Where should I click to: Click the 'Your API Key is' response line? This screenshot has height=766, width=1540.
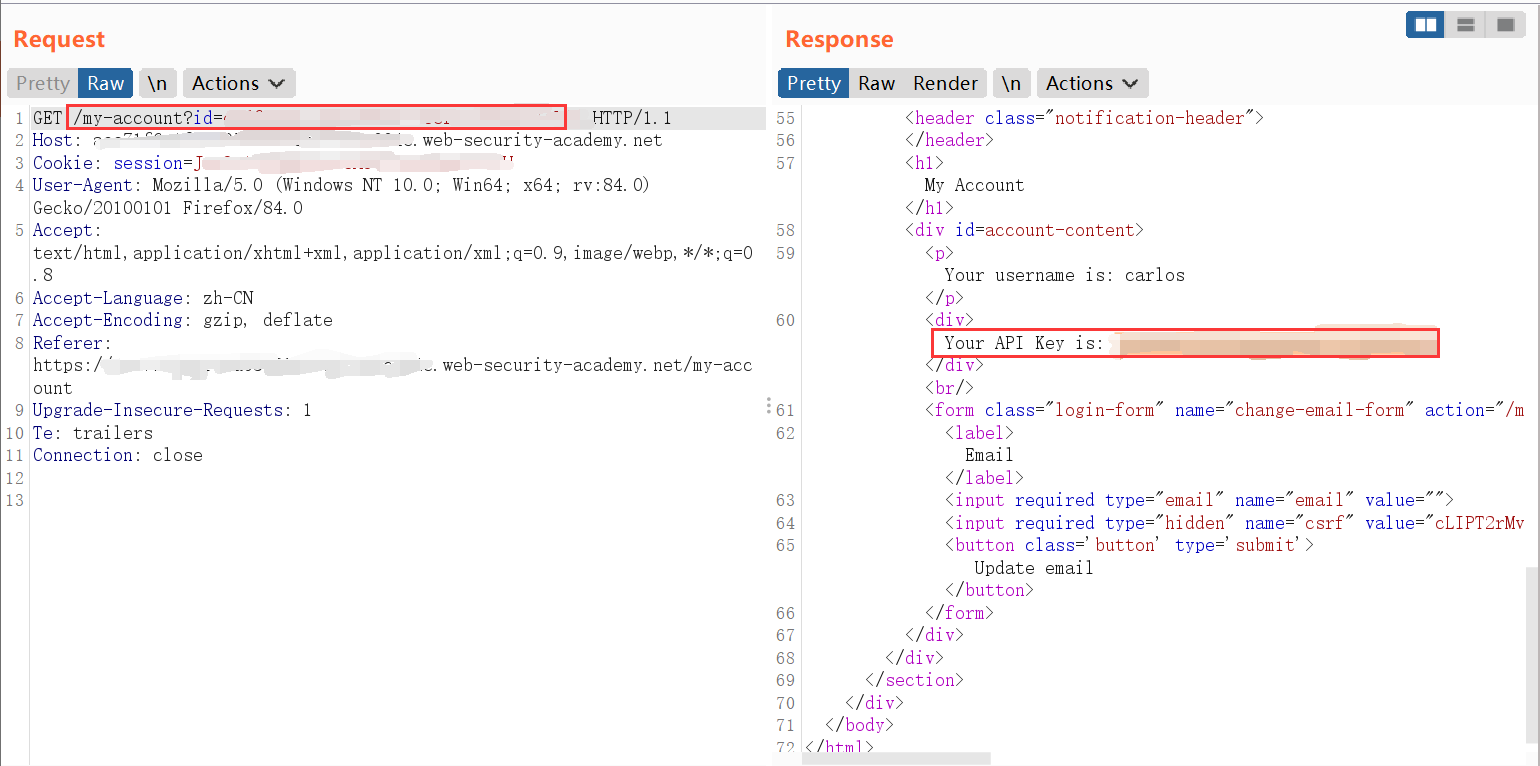point(1023,343)
